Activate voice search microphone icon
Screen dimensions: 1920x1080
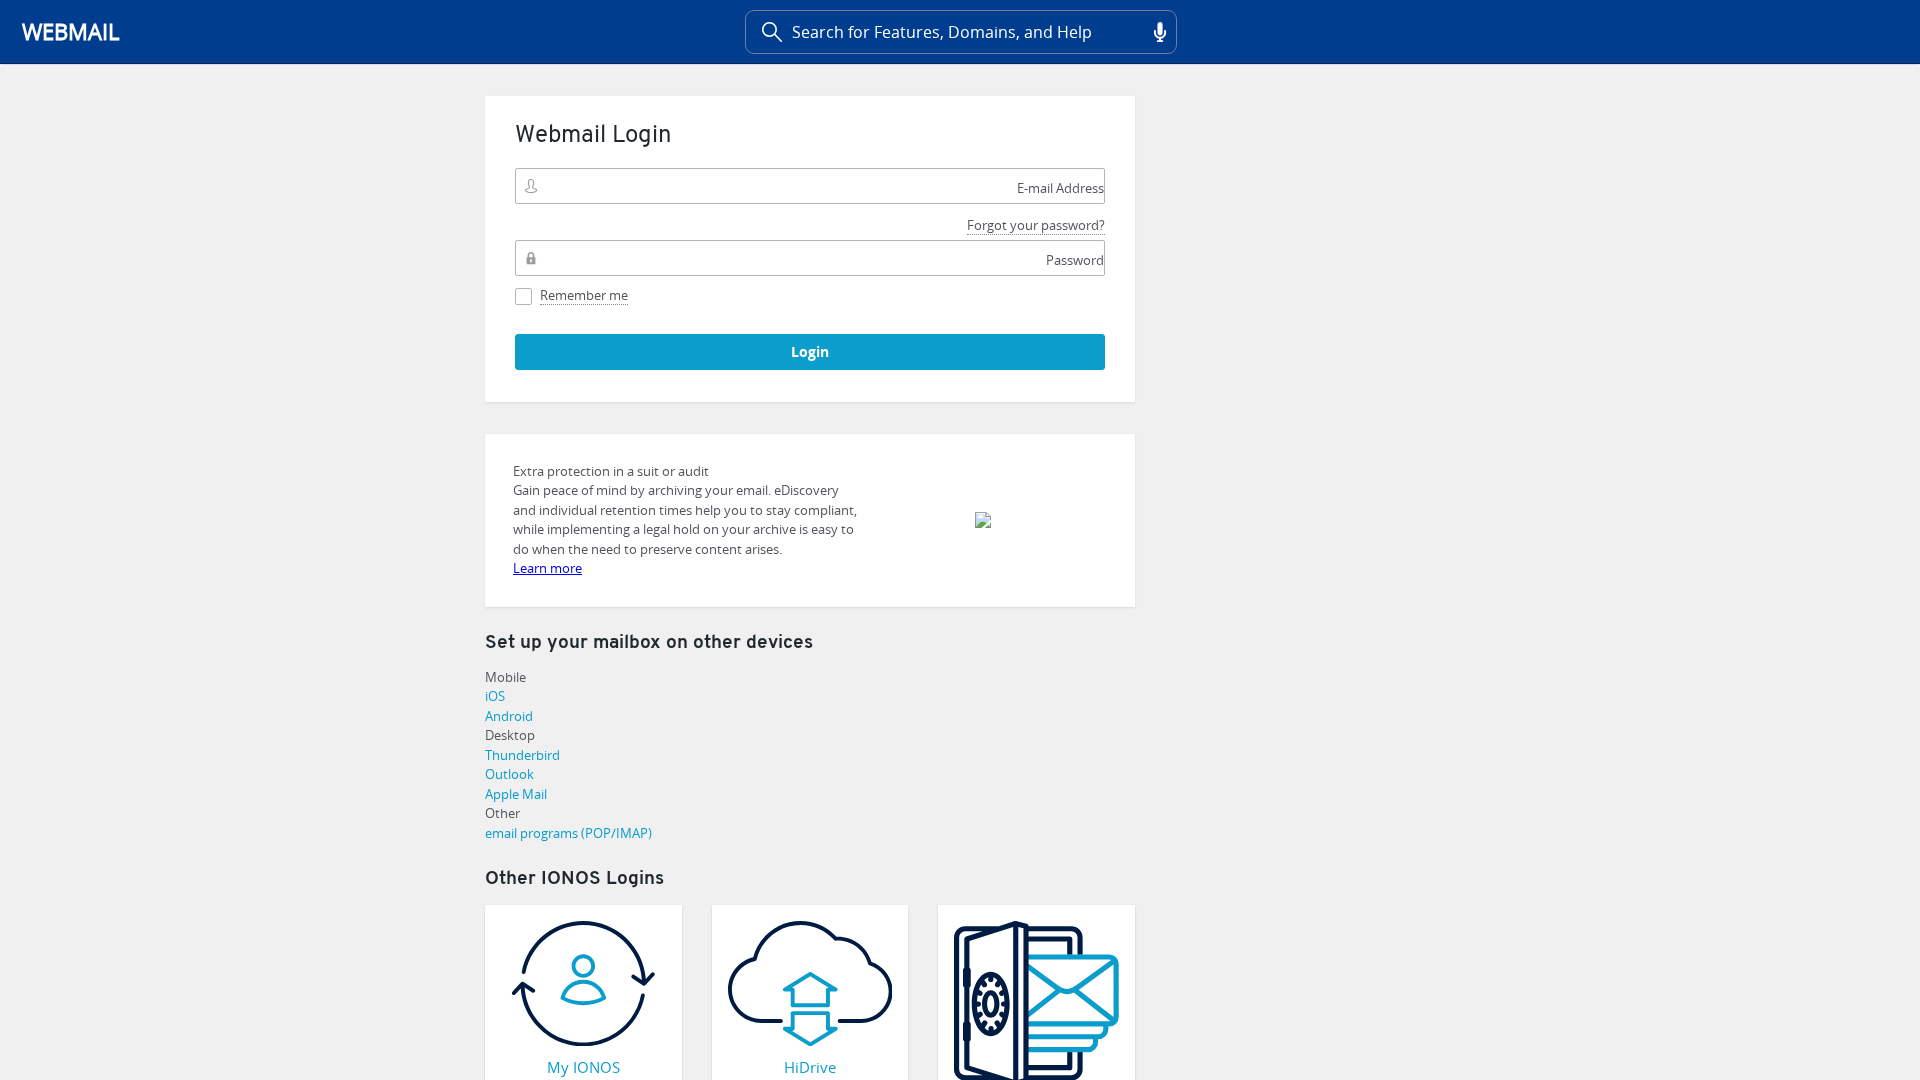(x=1160, y=32)
